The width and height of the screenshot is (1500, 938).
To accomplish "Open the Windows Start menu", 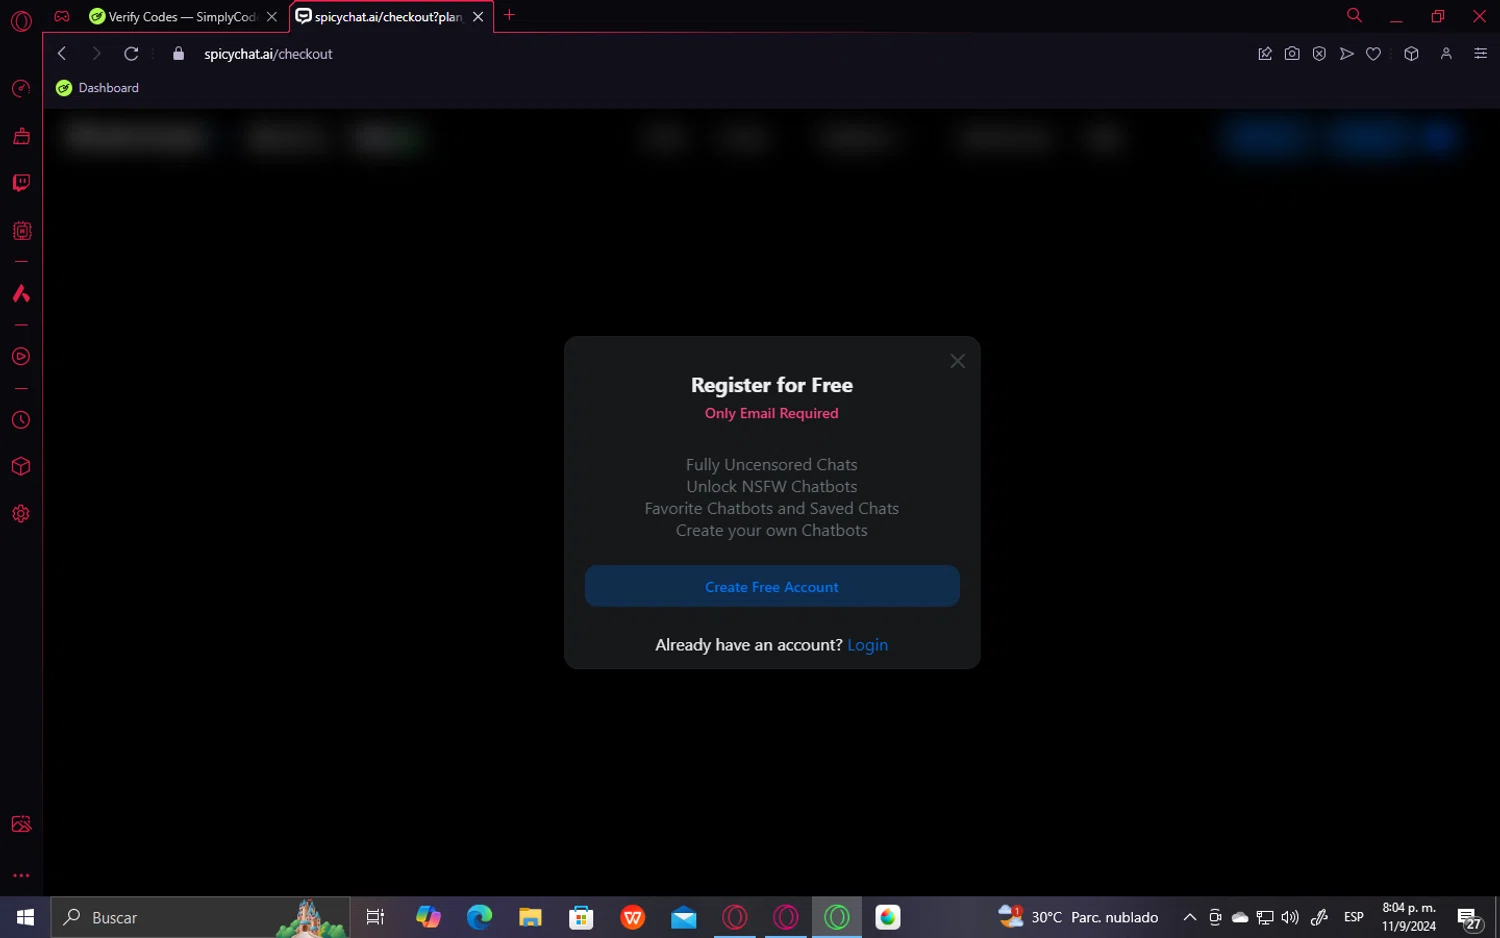I will [x=25, y=917].
